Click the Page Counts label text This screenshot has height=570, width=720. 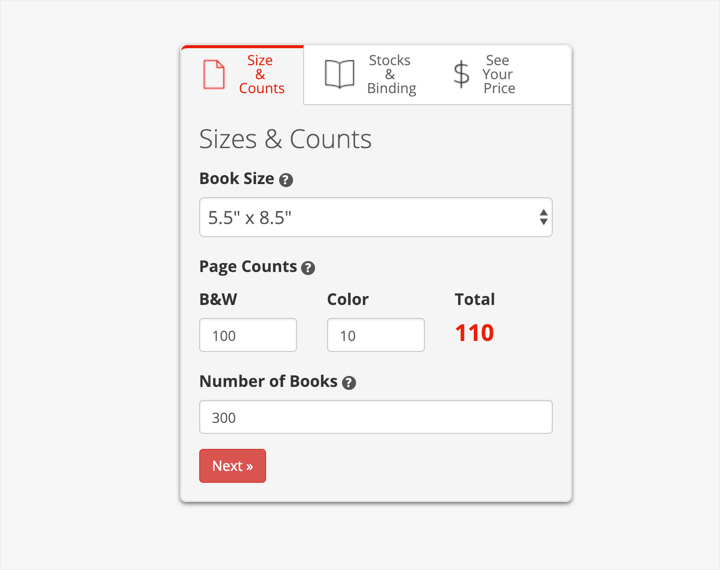point(248,267)
